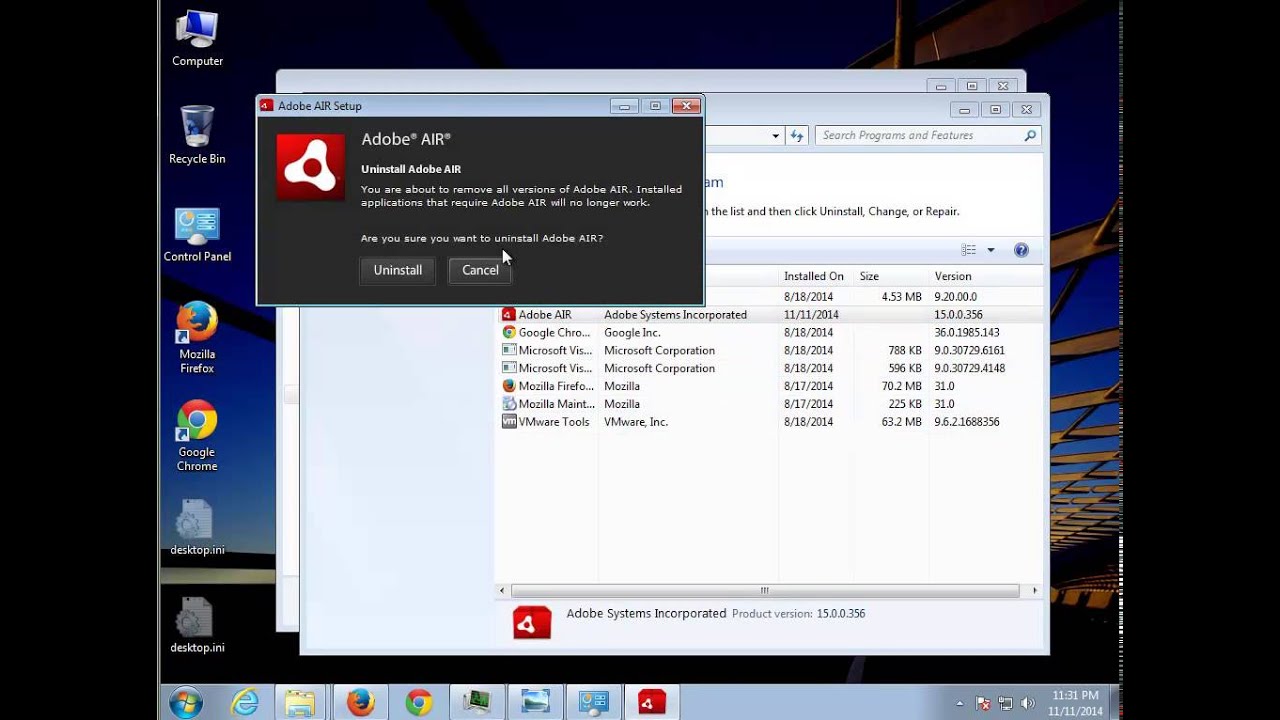Show hidden tray icons arrow
The height and width of the screenshot is (720, 1280).
(x=960, y=703)
